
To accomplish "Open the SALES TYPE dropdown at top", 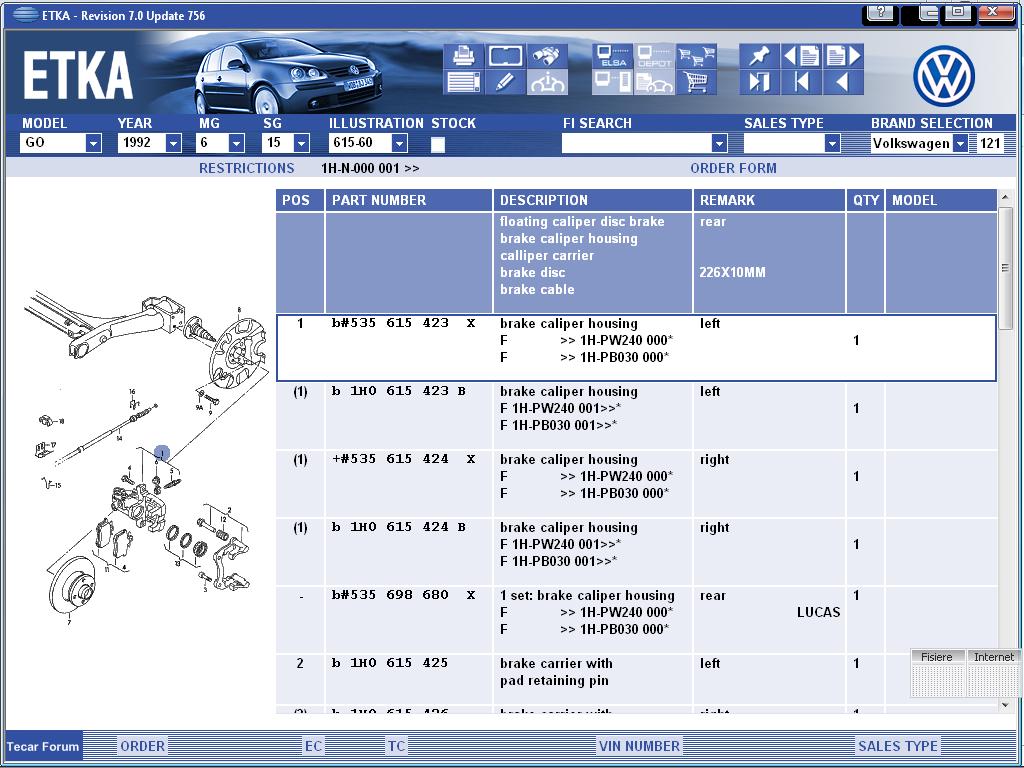I will click(832, 143).
